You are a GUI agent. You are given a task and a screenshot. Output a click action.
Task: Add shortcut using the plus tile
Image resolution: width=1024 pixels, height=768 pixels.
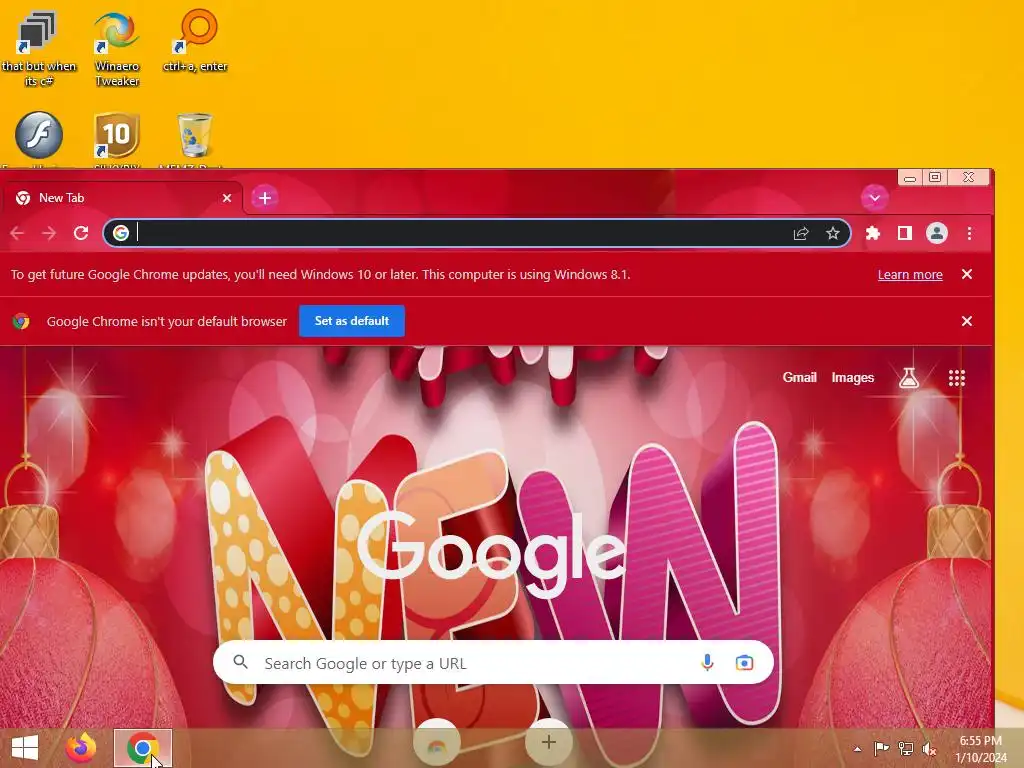pos(549,742)
